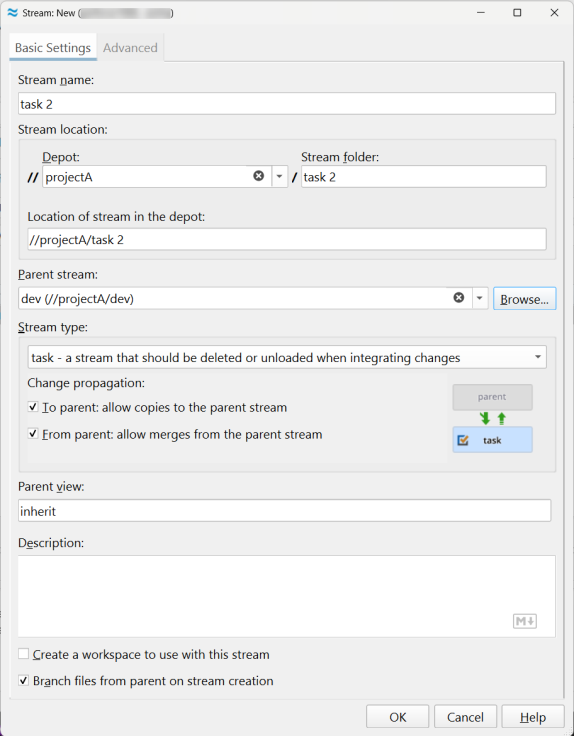574x736 pixels.
Task: Click the Browse... button
Action: point(524,299)
